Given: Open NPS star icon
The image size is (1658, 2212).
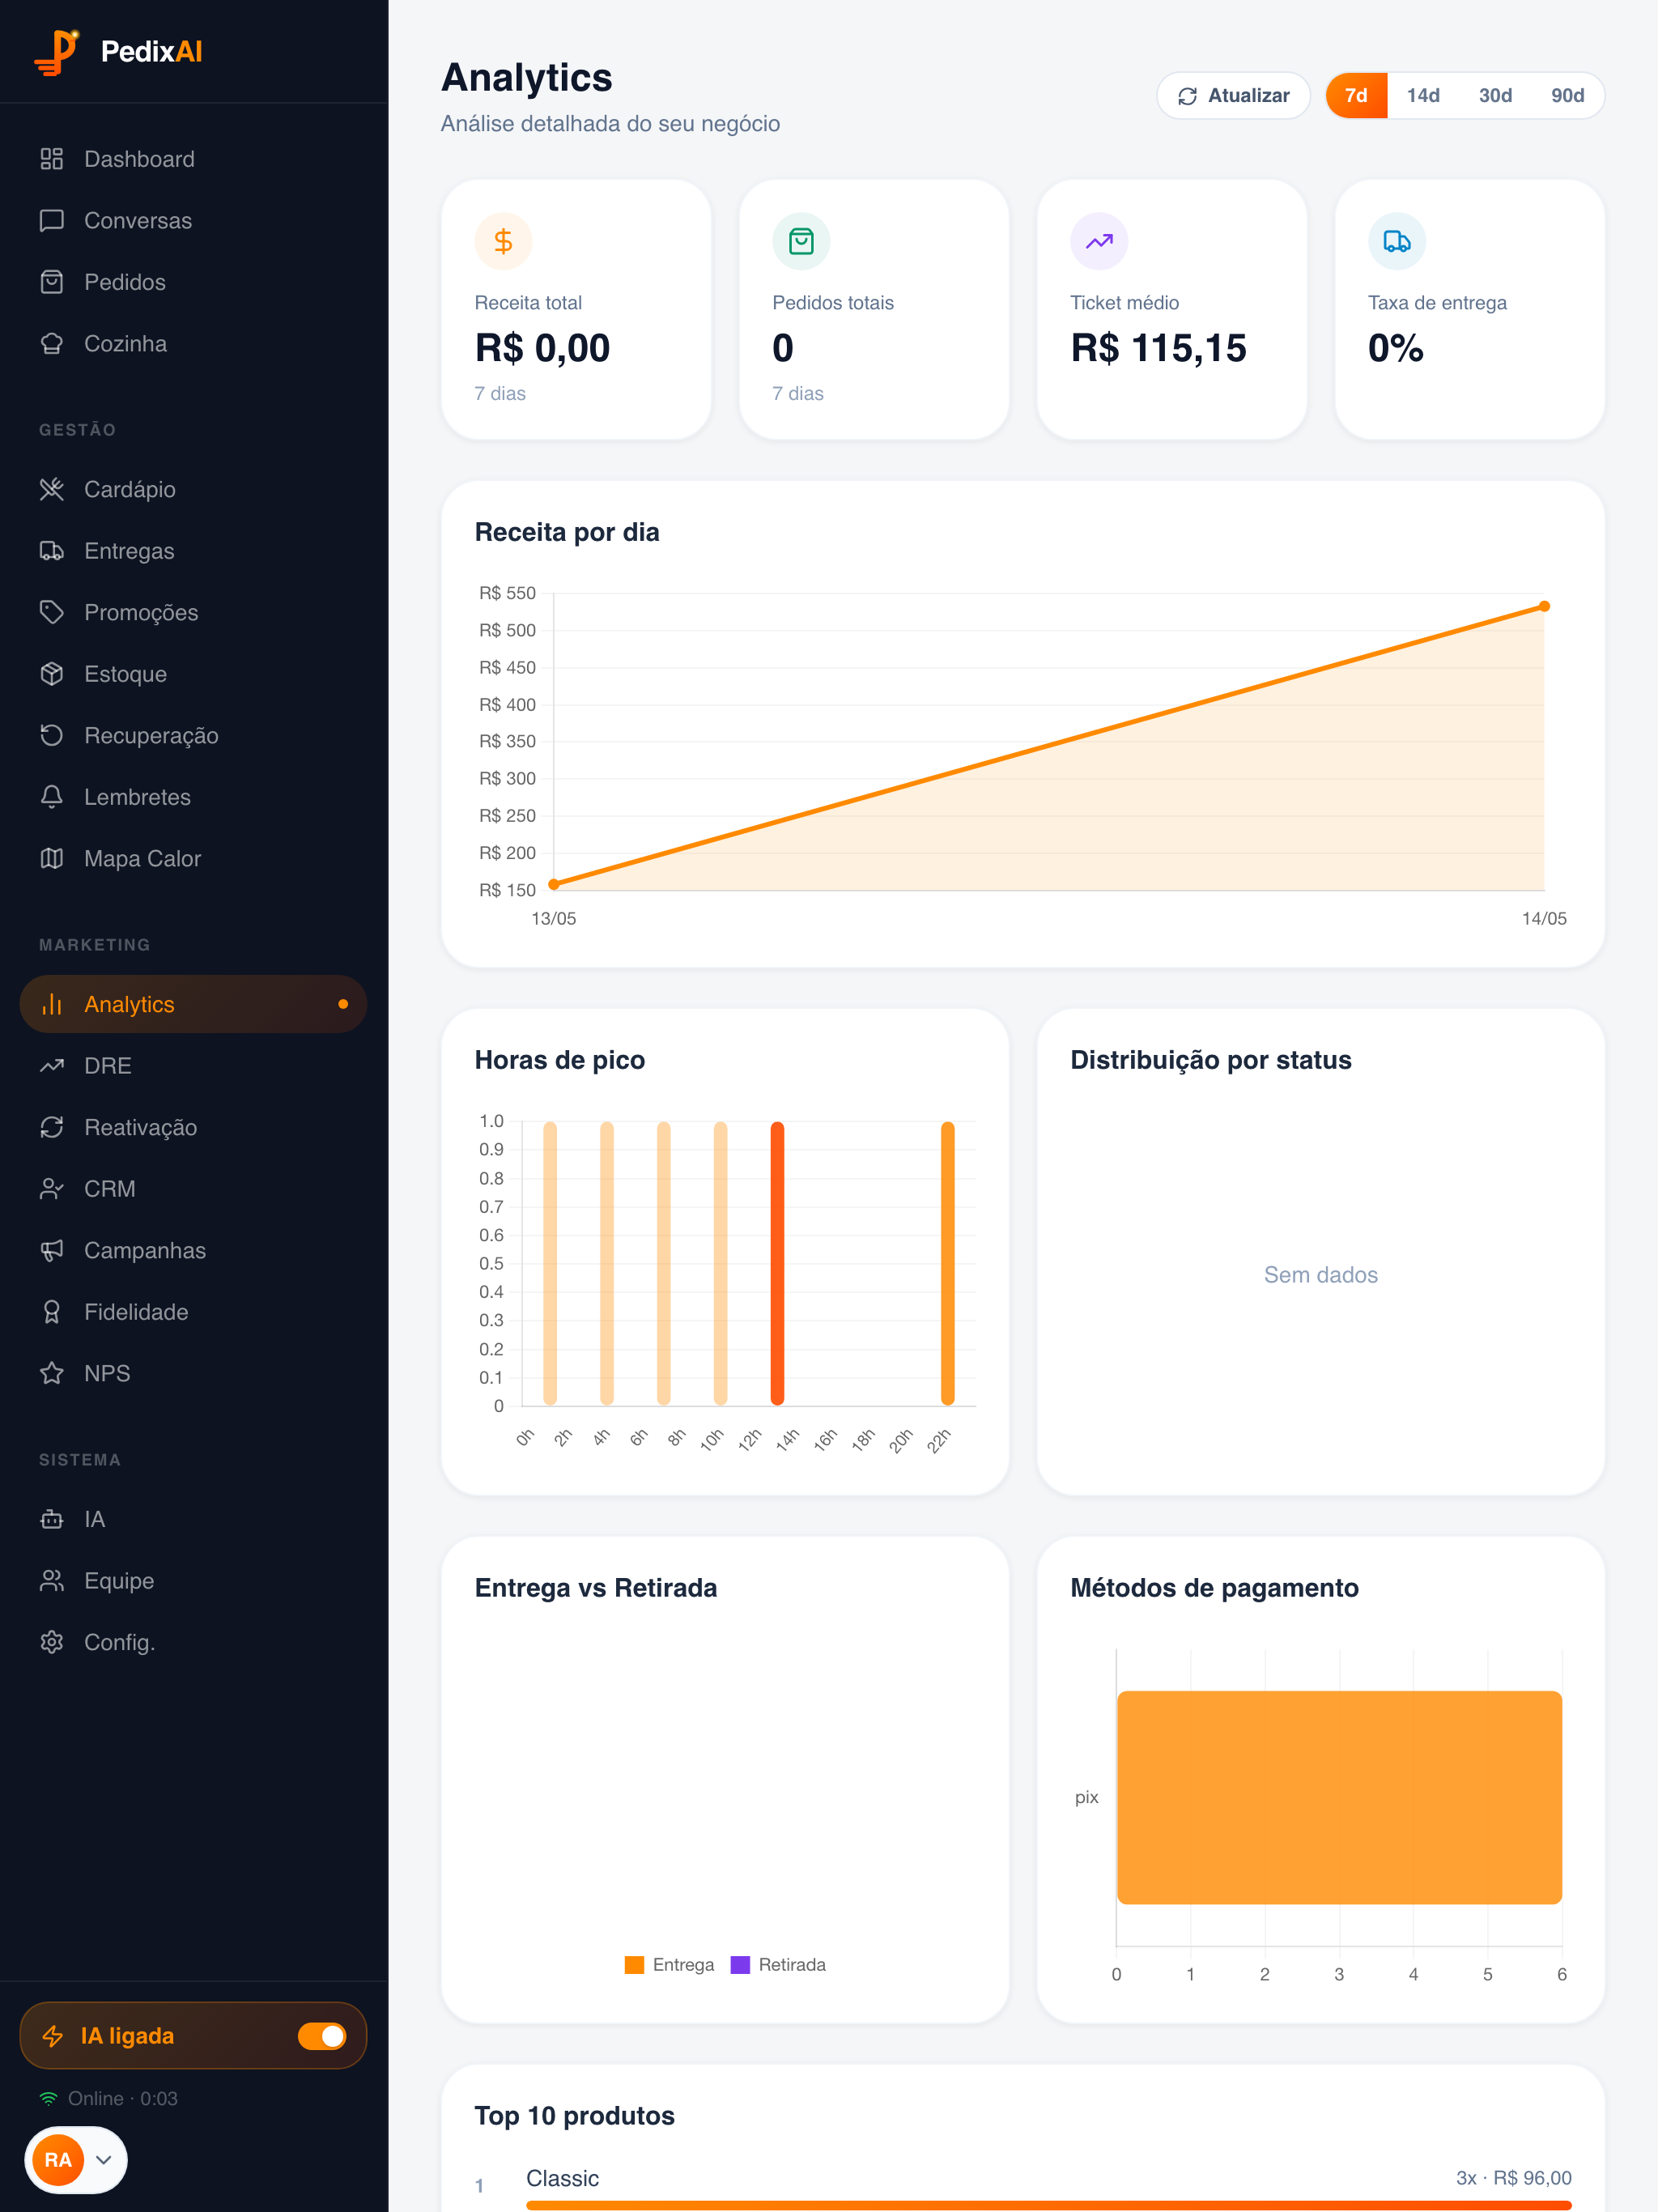Looking at the screenshot, I should pos(52,1374).
